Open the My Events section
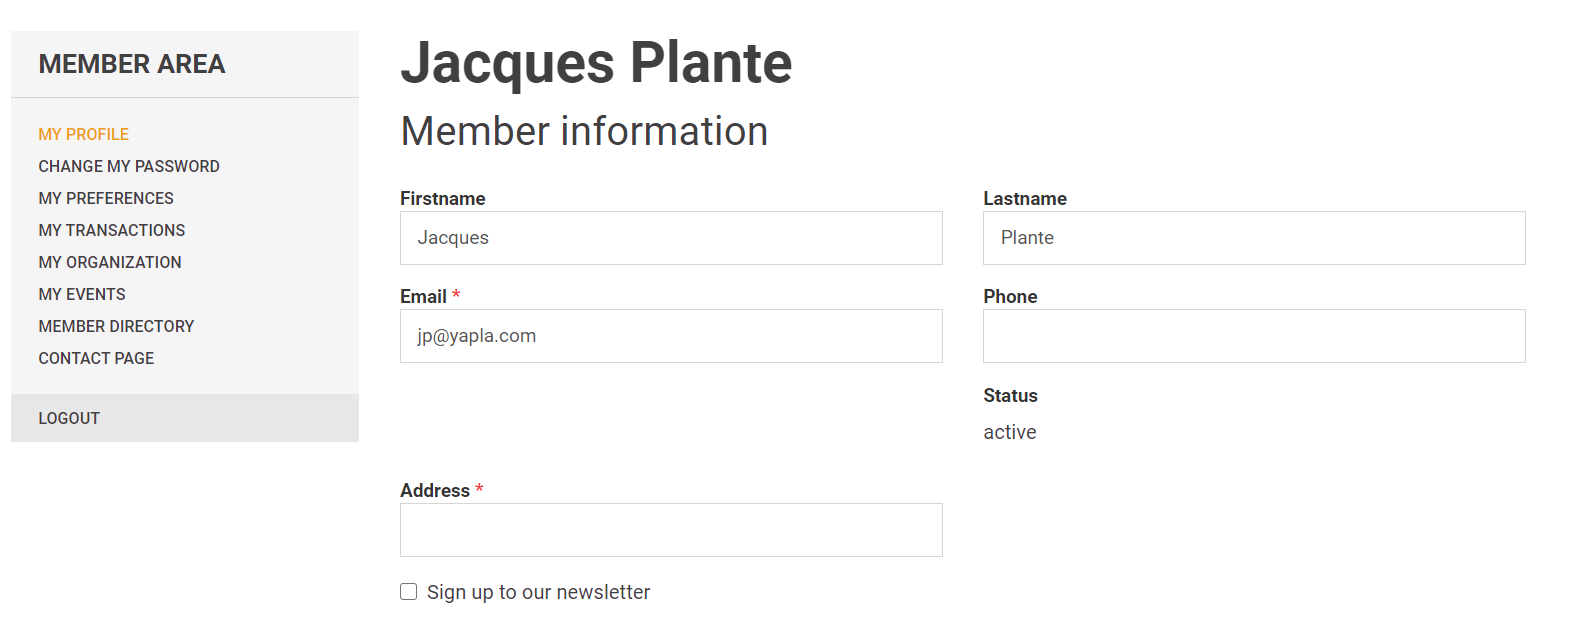The height and width of the screenshot is (627, 1591). point(82,294)
